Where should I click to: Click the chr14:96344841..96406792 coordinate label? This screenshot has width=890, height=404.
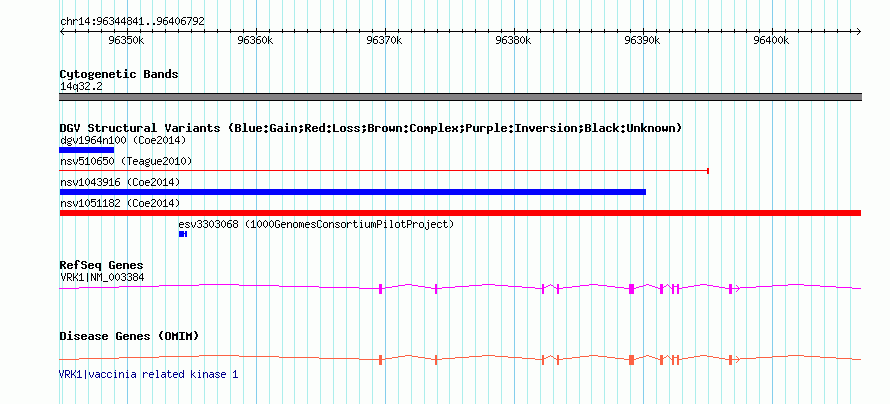(132, 21)
